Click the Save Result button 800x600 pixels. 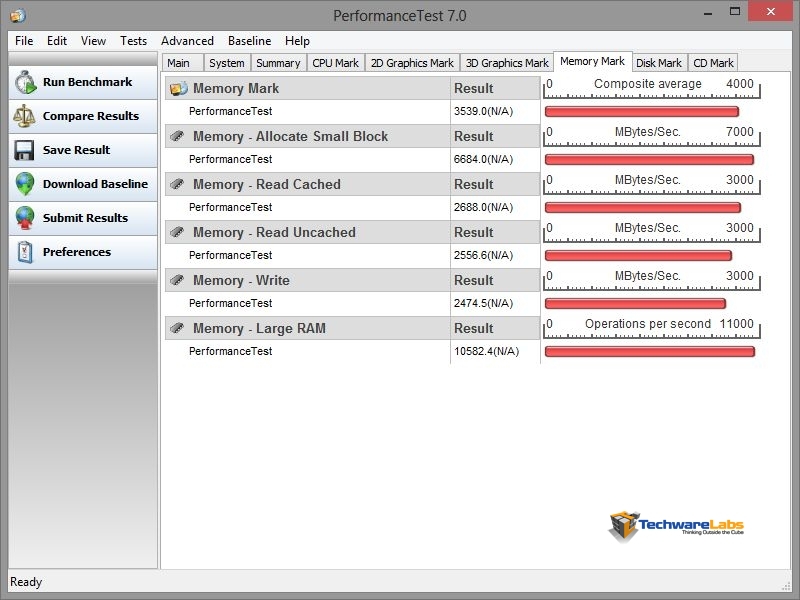pos(83,150)
